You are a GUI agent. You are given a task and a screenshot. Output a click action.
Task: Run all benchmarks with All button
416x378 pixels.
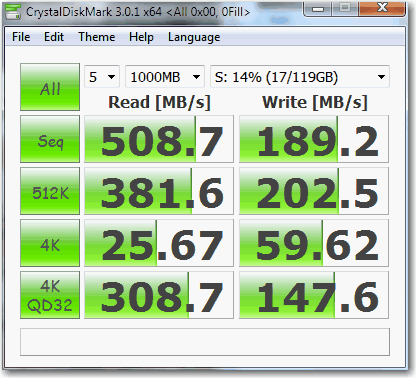pyautogui.click(x=50, y=87)
